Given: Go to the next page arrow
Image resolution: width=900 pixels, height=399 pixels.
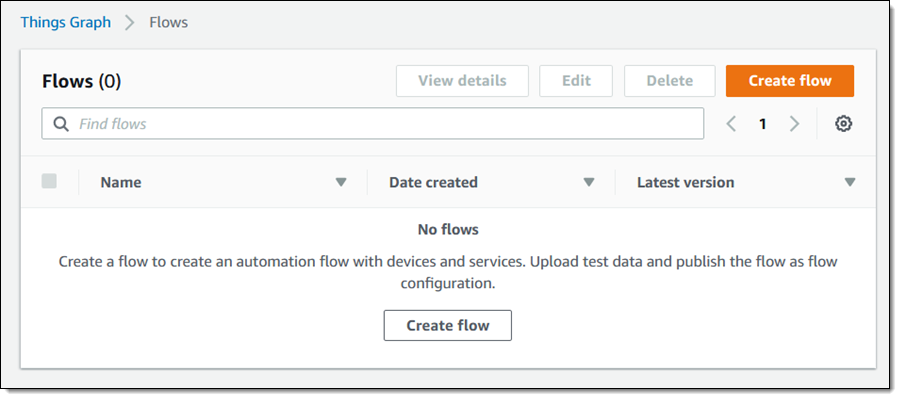Looking at the screenshot, I should [x=794, y=123].
